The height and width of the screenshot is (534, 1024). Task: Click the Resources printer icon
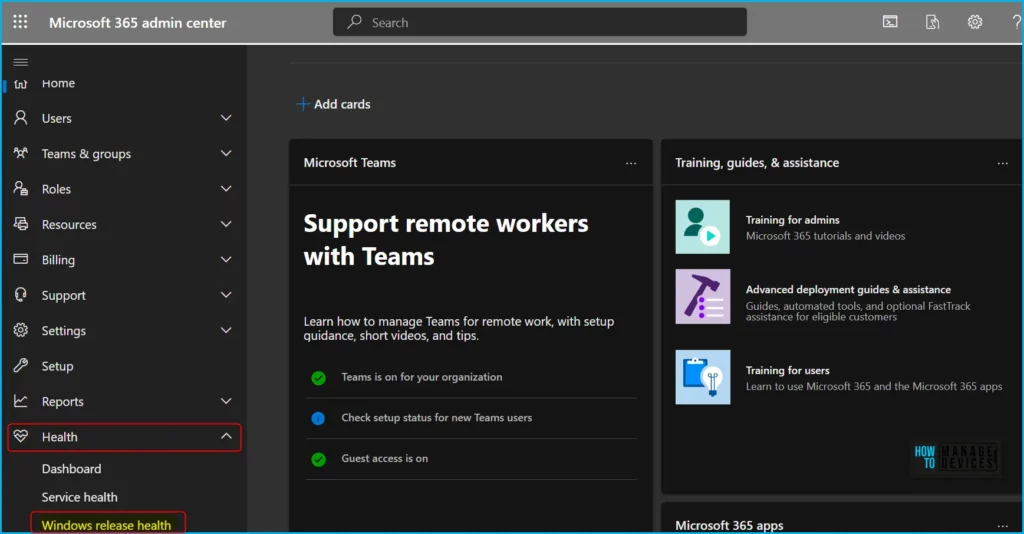click(21, 224)
